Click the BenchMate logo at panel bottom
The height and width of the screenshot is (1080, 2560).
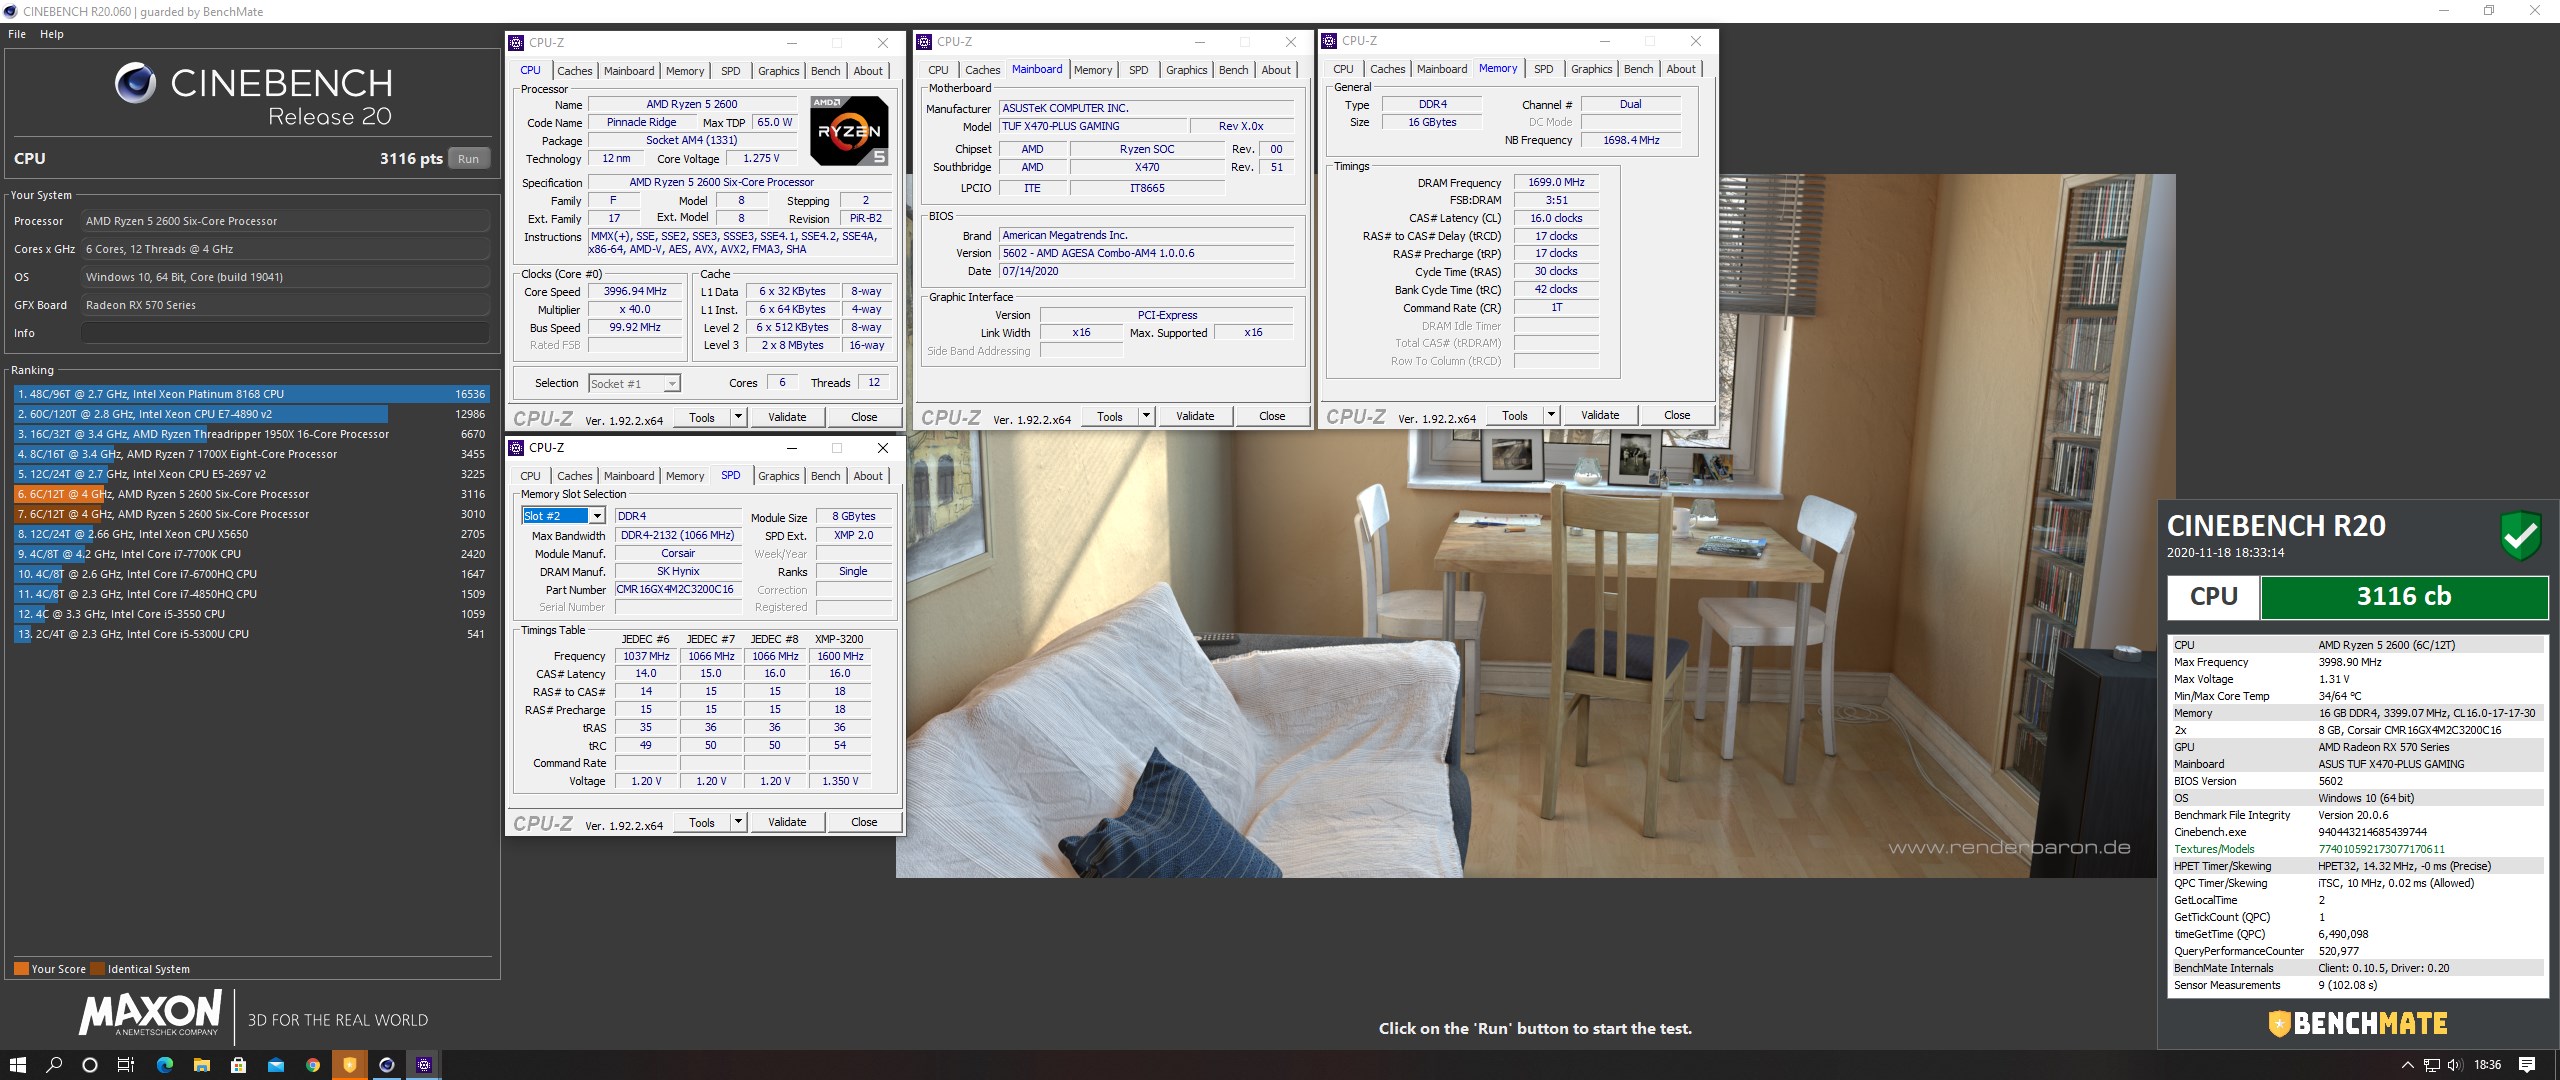pyautogui.click(x=2358, y=1024)
